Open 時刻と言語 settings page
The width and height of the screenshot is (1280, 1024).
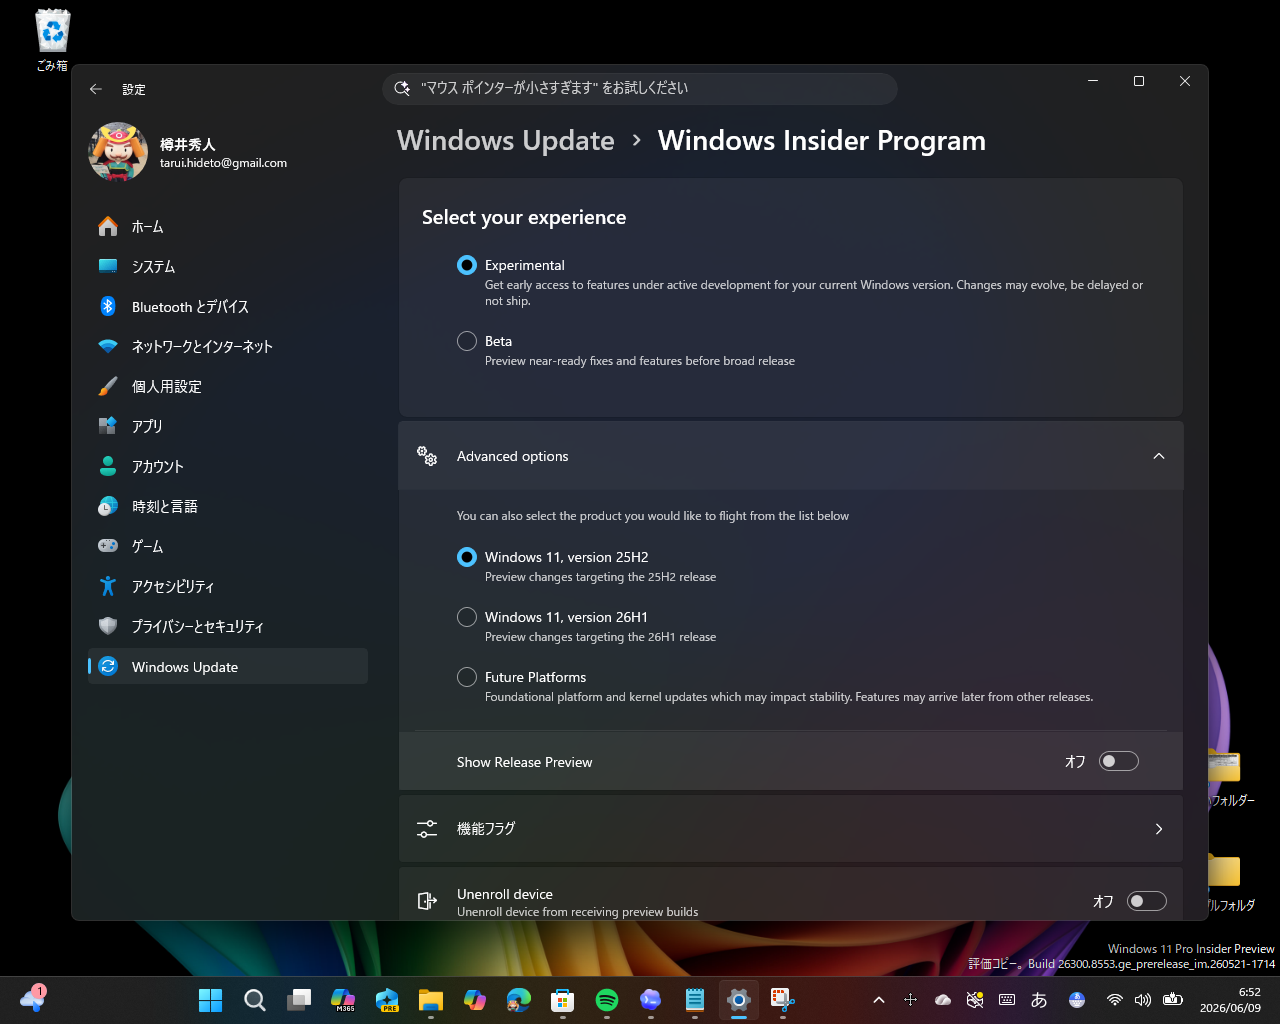click(x=228, y=507)
